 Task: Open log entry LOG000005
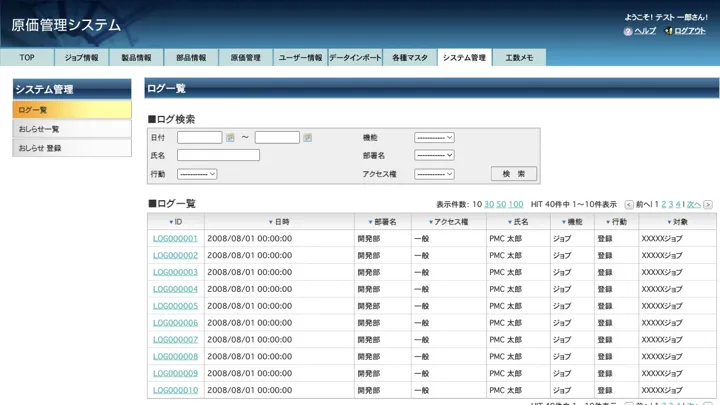pyautogui.click(x=175, y=306)
